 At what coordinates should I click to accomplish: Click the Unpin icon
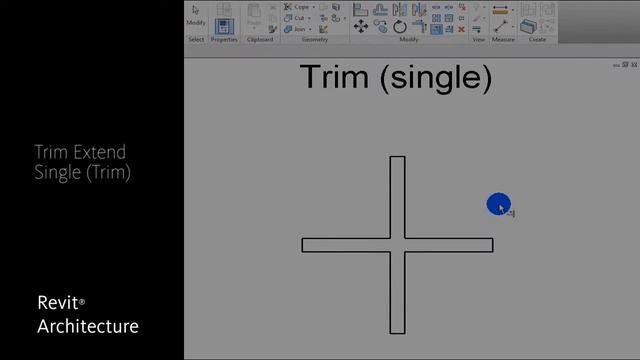(x=462, y=7)
